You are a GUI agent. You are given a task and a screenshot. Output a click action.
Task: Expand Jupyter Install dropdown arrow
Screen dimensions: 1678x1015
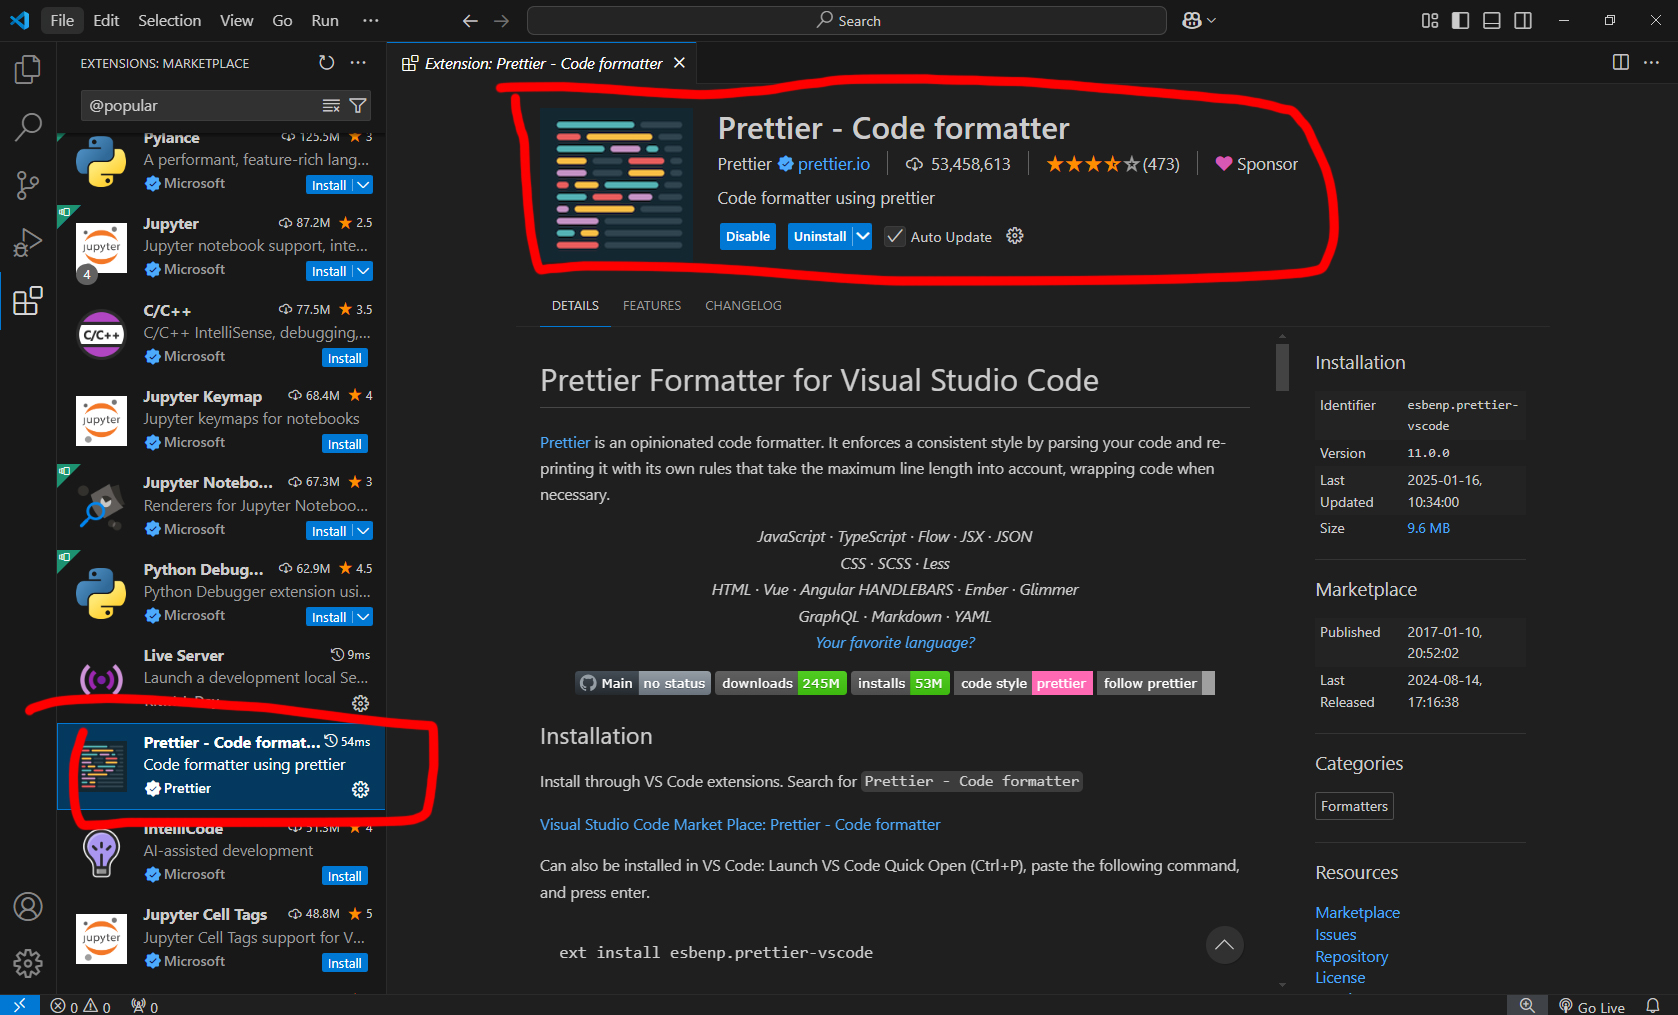(x=363, y=271)
